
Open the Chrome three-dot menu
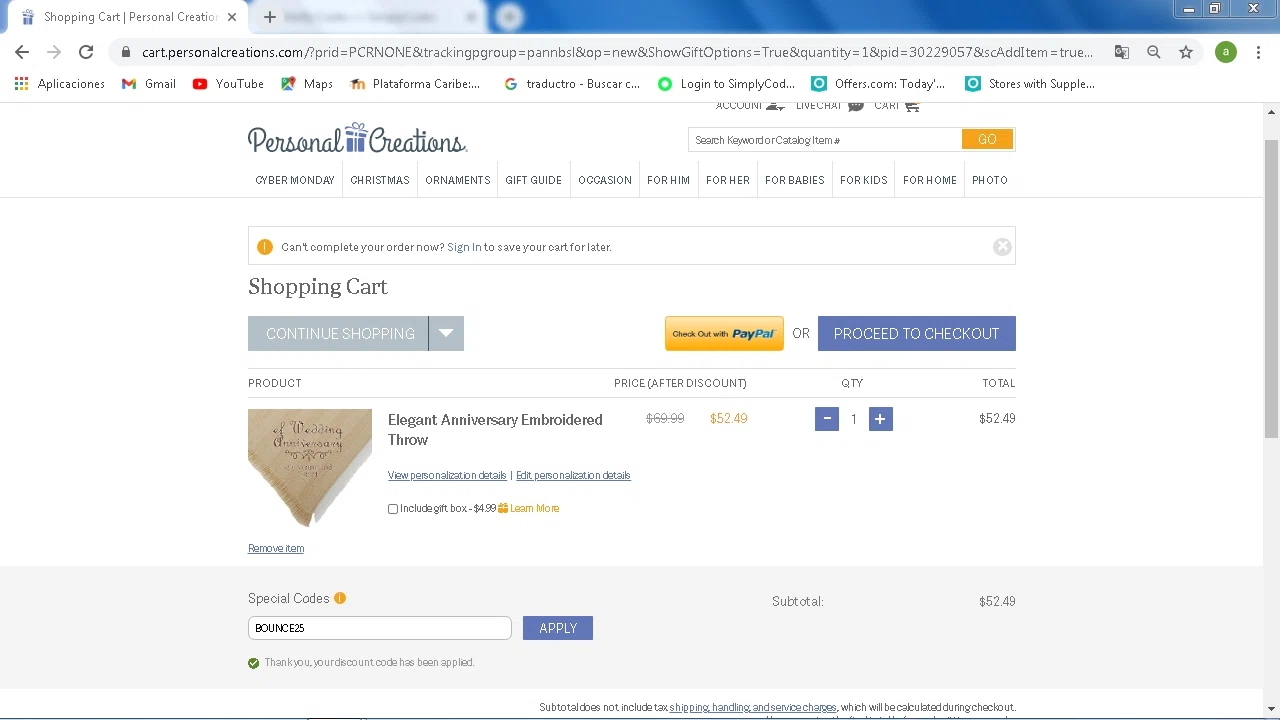pos(1258,52)
